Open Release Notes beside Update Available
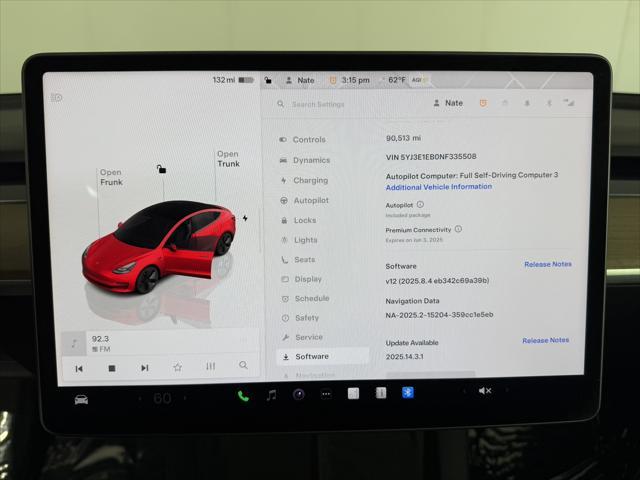640x480 pixels. (x=545, y=340)
